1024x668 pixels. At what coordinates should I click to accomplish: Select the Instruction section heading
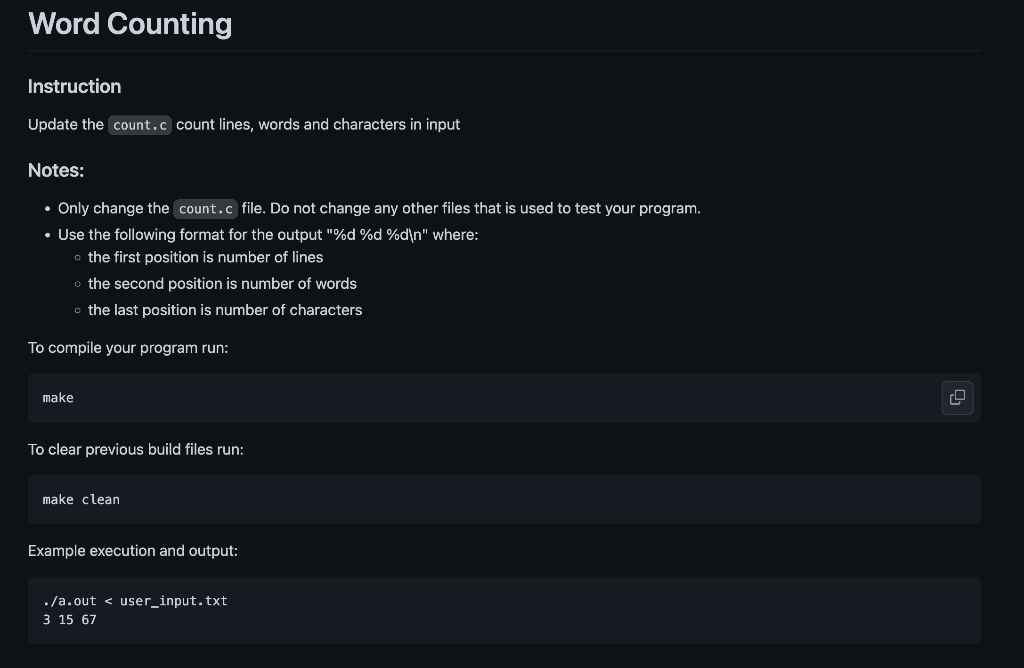(x=74, y=86)
